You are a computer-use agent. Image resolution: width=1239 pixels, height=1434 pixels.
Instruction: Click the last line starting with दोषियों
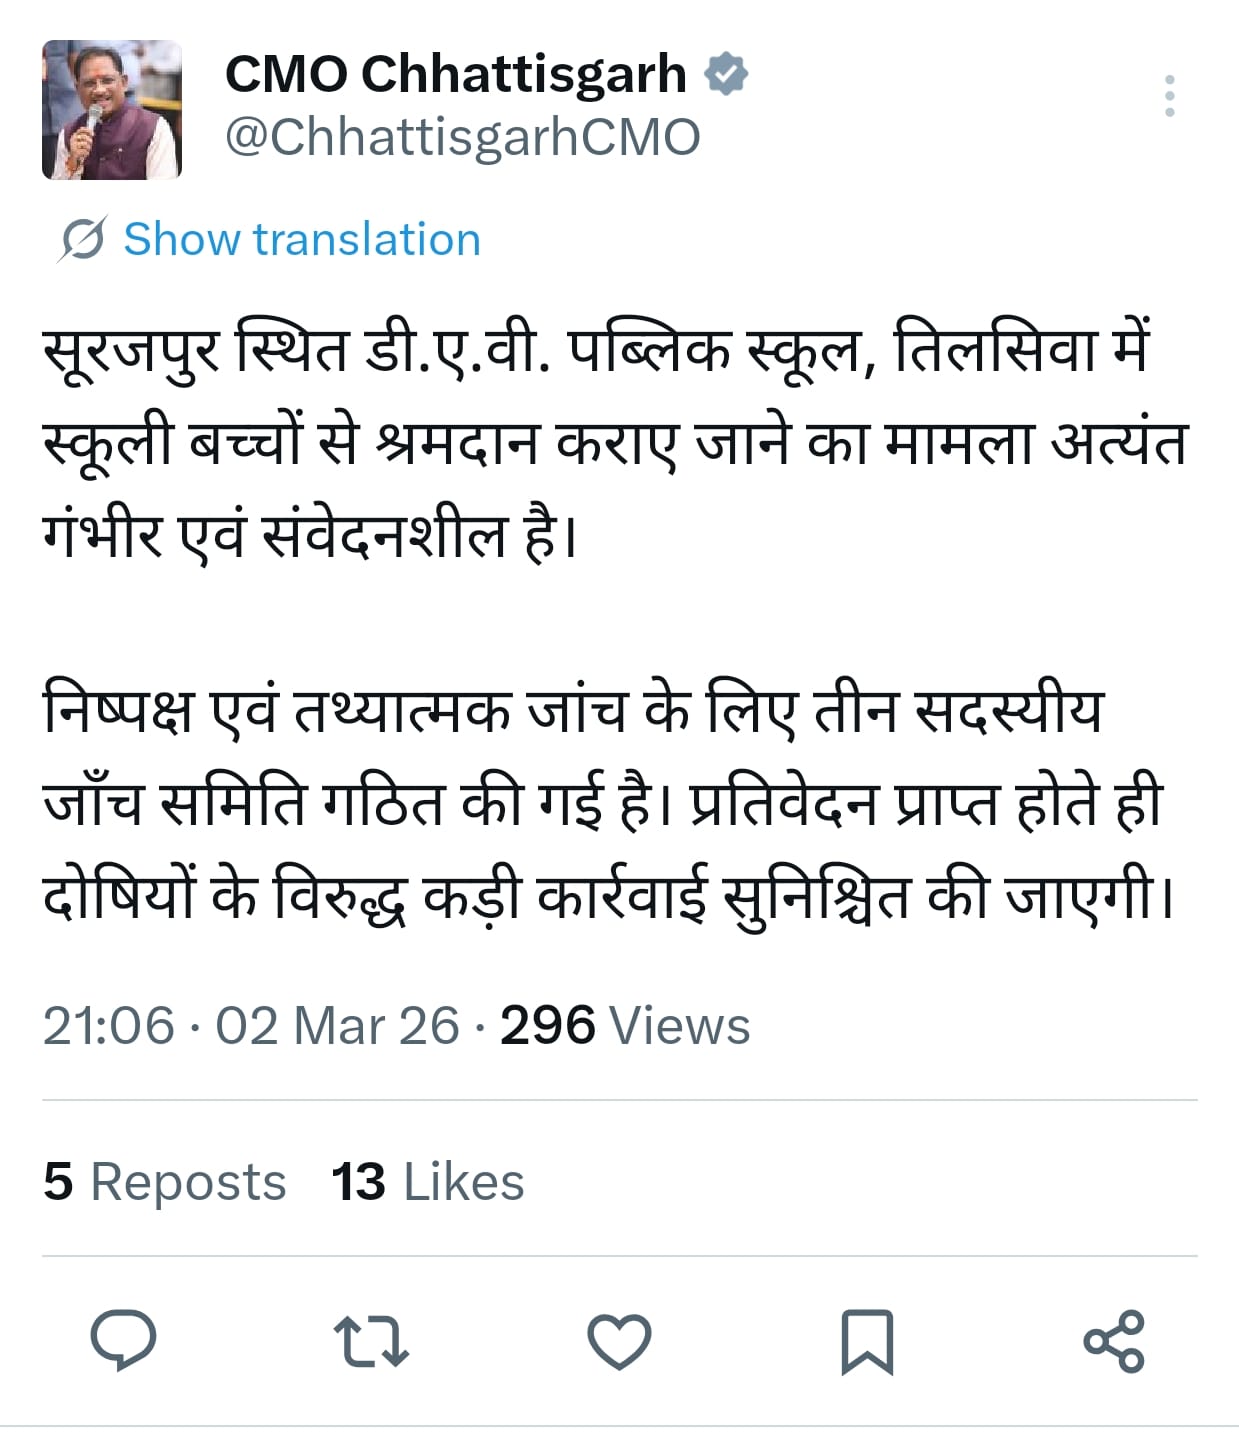click(607, 895)
